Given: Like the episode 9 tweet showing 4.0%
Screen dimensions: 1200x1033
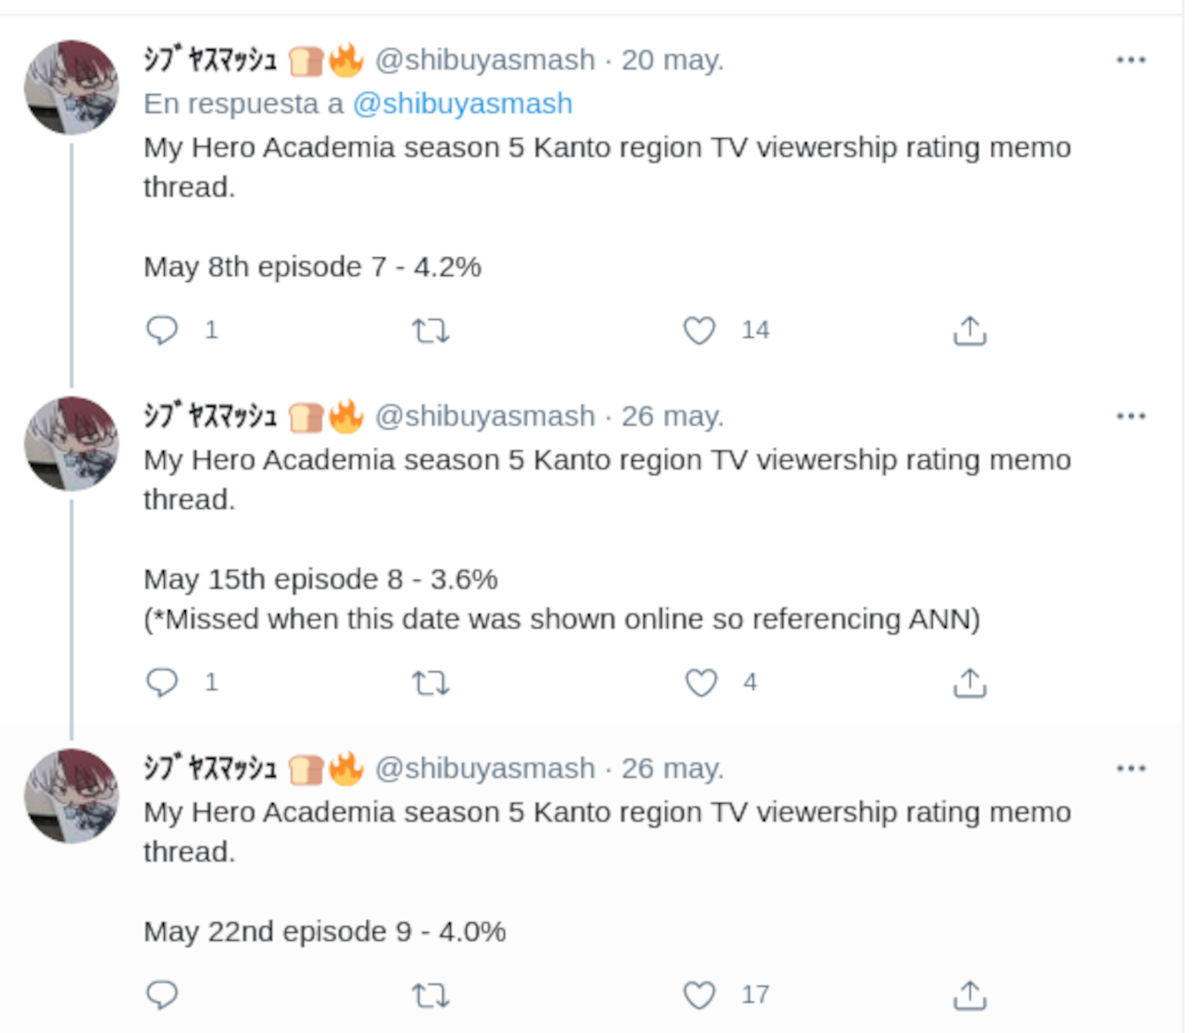Looking at the screenshot, I should click(699, 995).
